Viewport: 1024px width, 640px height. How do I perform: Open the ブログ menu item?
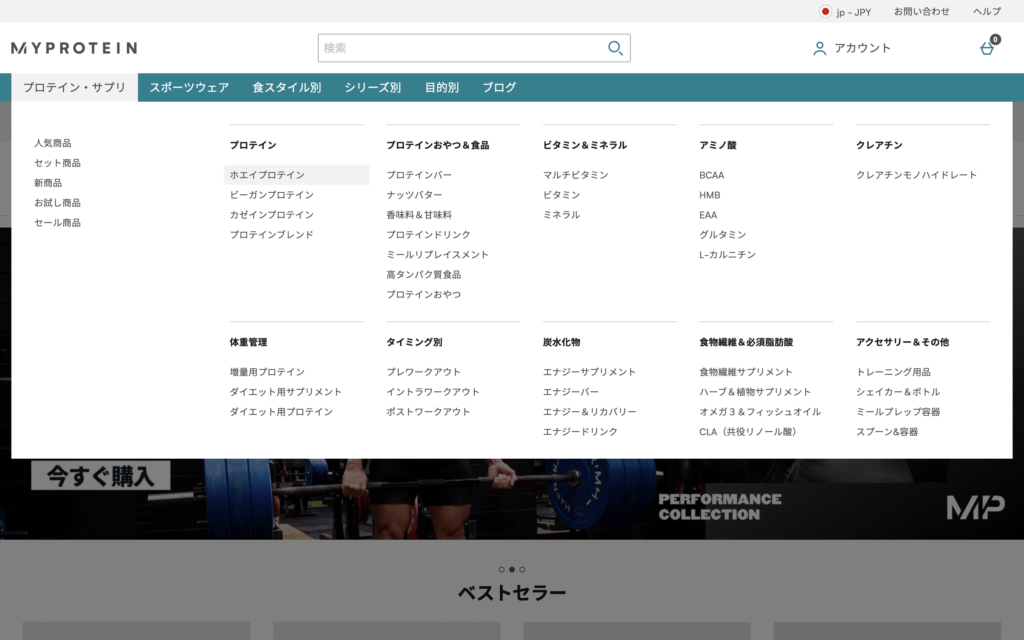499,88
